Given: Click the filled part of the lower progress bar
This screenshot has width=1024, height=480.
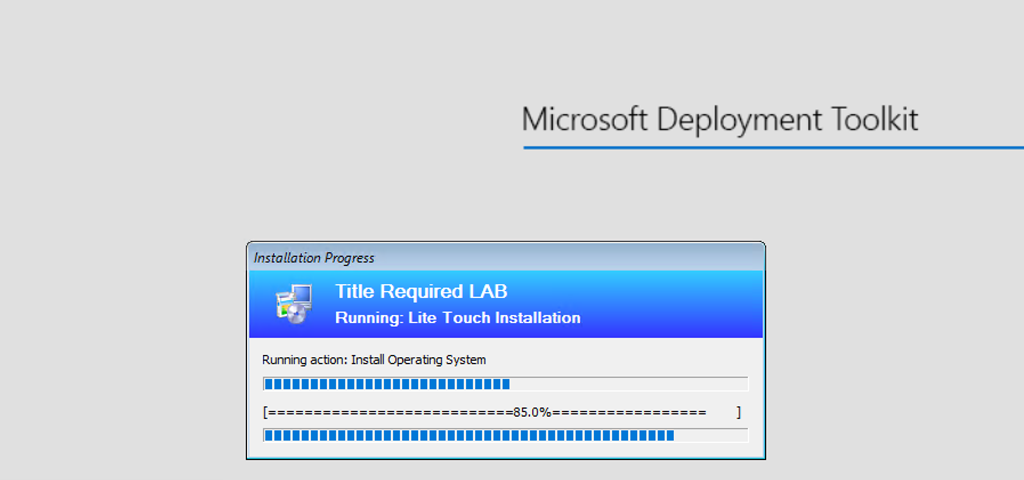Looking at the screenshot, I should (468, 435).
